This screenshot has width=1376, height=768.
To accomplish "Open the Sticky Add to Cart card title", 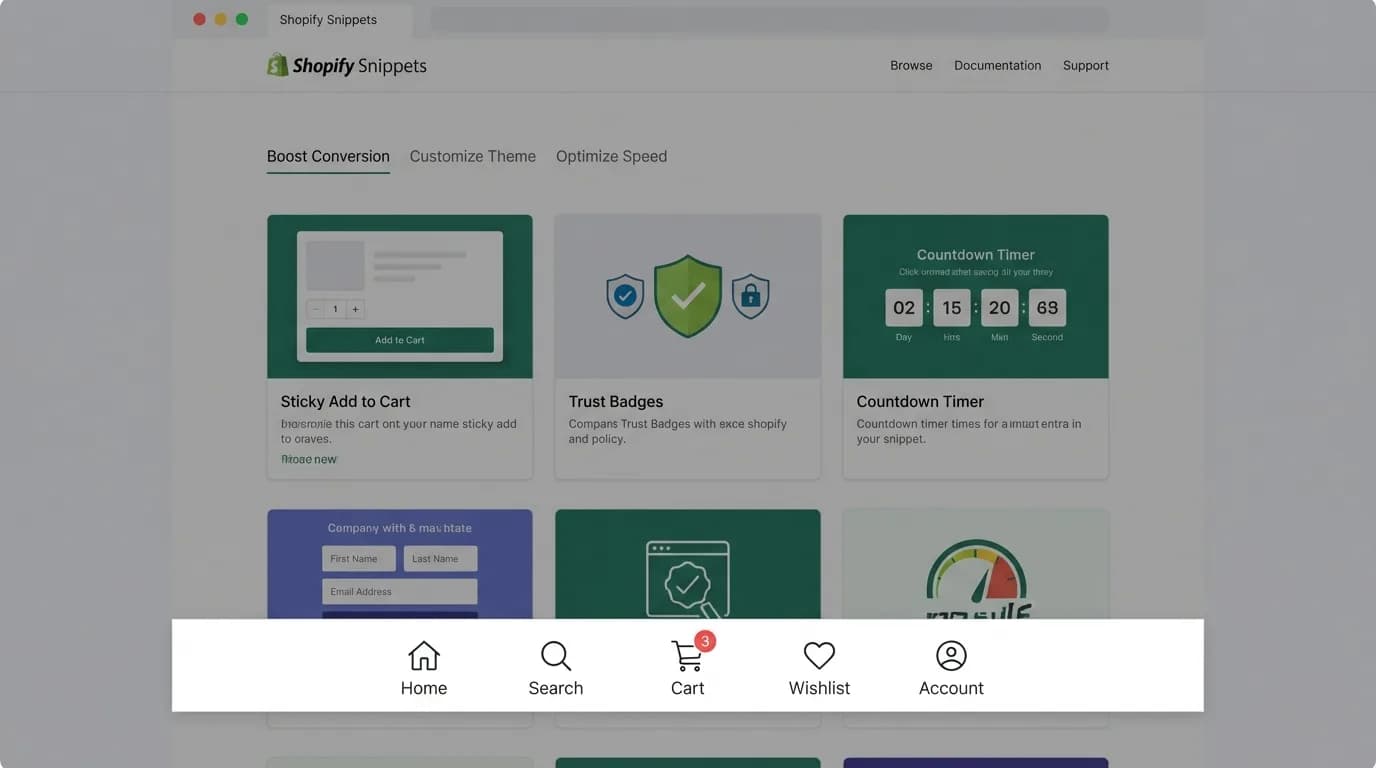I will 346,402.
